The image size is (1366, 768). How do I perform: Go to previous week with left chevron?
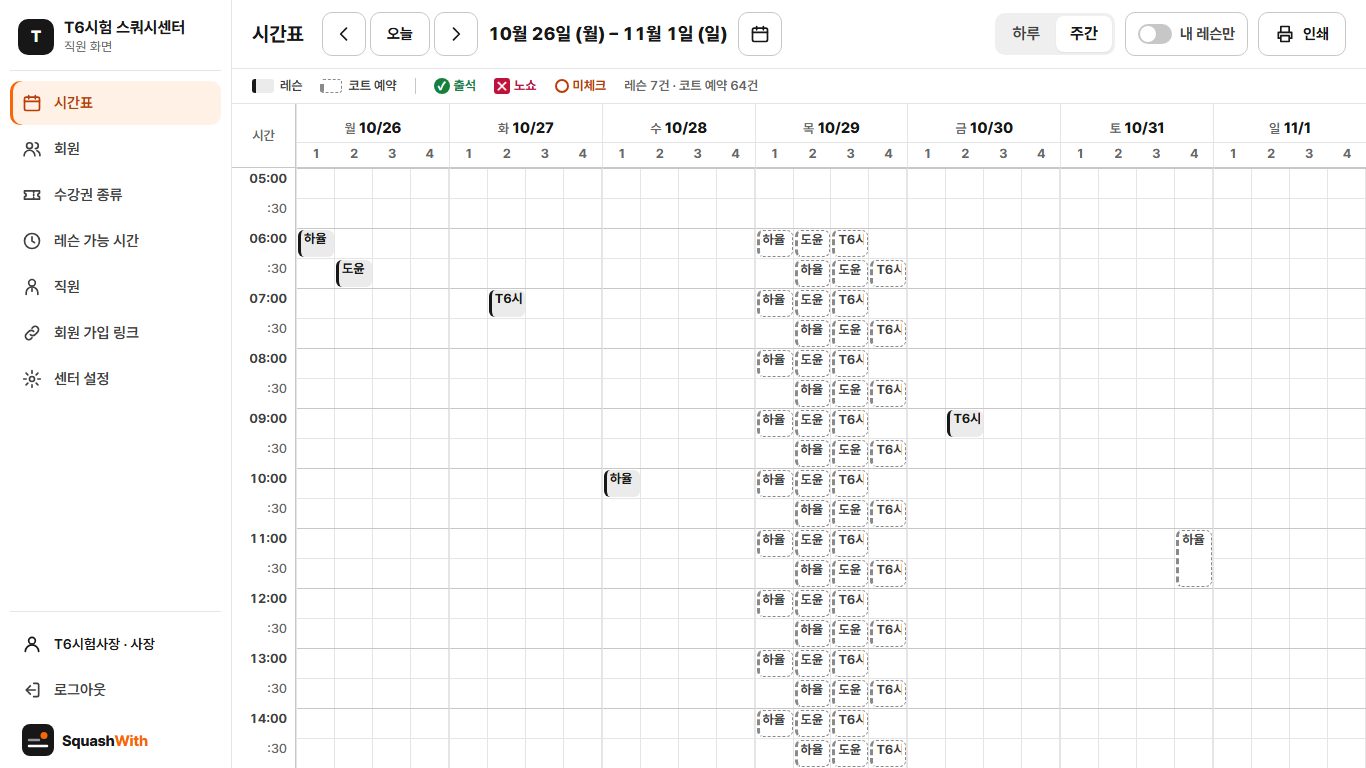(345, 34)
